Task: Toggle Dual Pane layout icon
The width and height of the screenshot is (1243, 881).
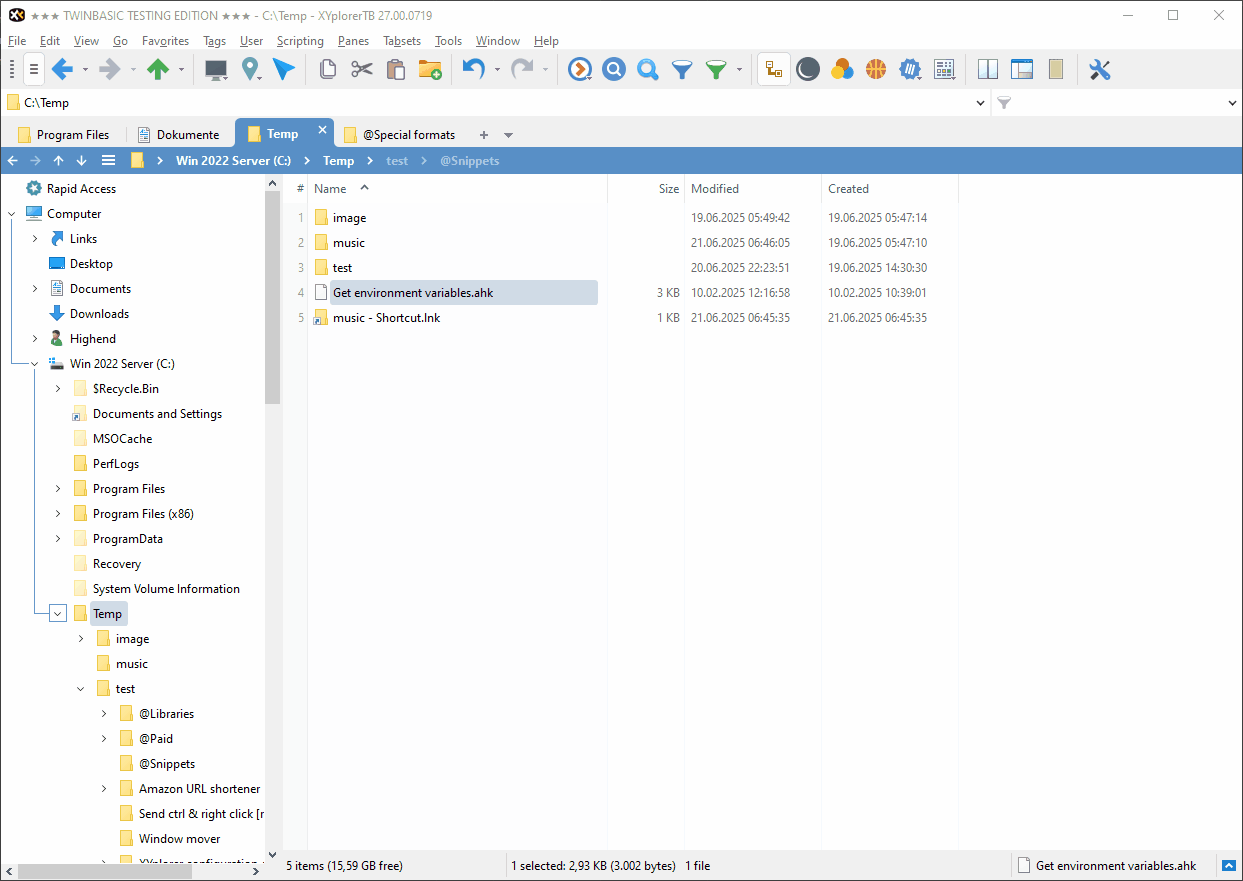Action: pos(988,69)
